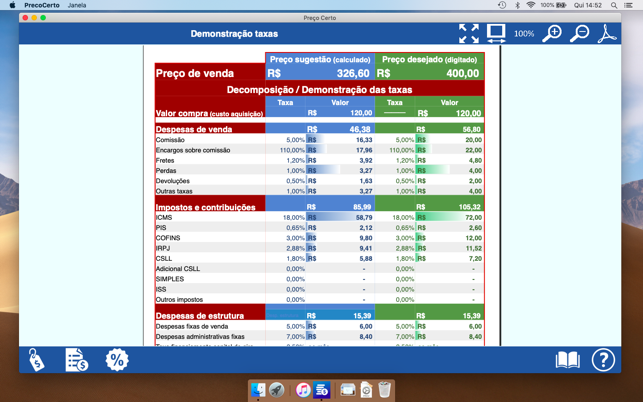This screenshot has width=643, height=402.
Task: Click the Perdas row label
Action: click(166, 171)
